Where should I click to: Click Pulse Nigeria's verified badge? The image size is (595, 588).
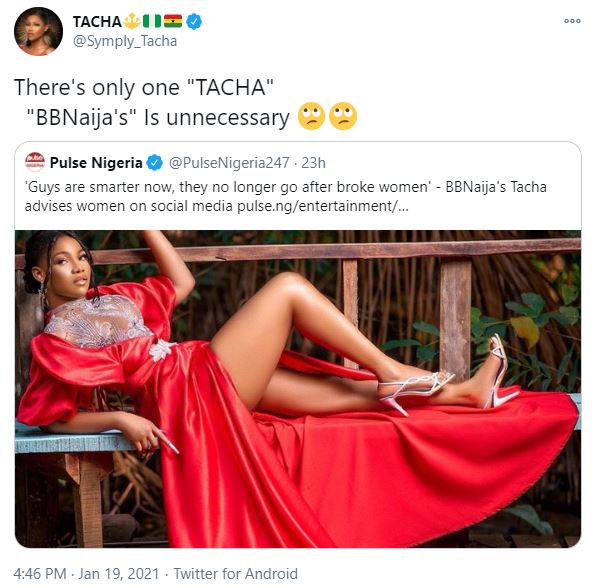(154, 163)
